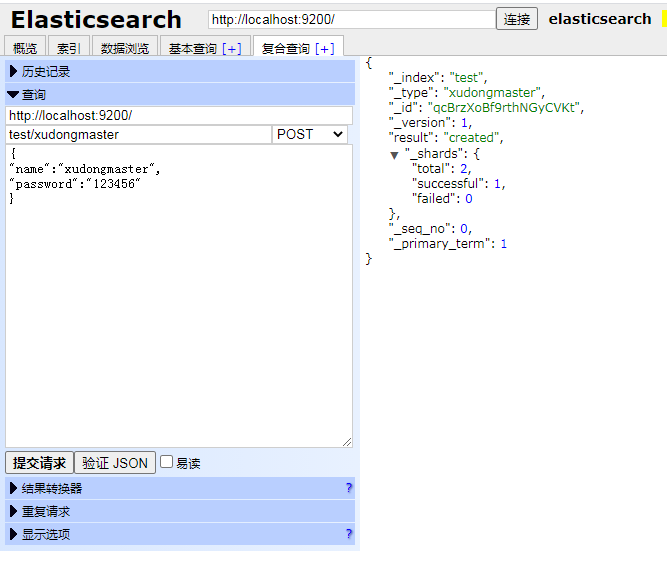The image size is (667, 580).
Task: Click the 连接 connect button
Action: (517, 19)
